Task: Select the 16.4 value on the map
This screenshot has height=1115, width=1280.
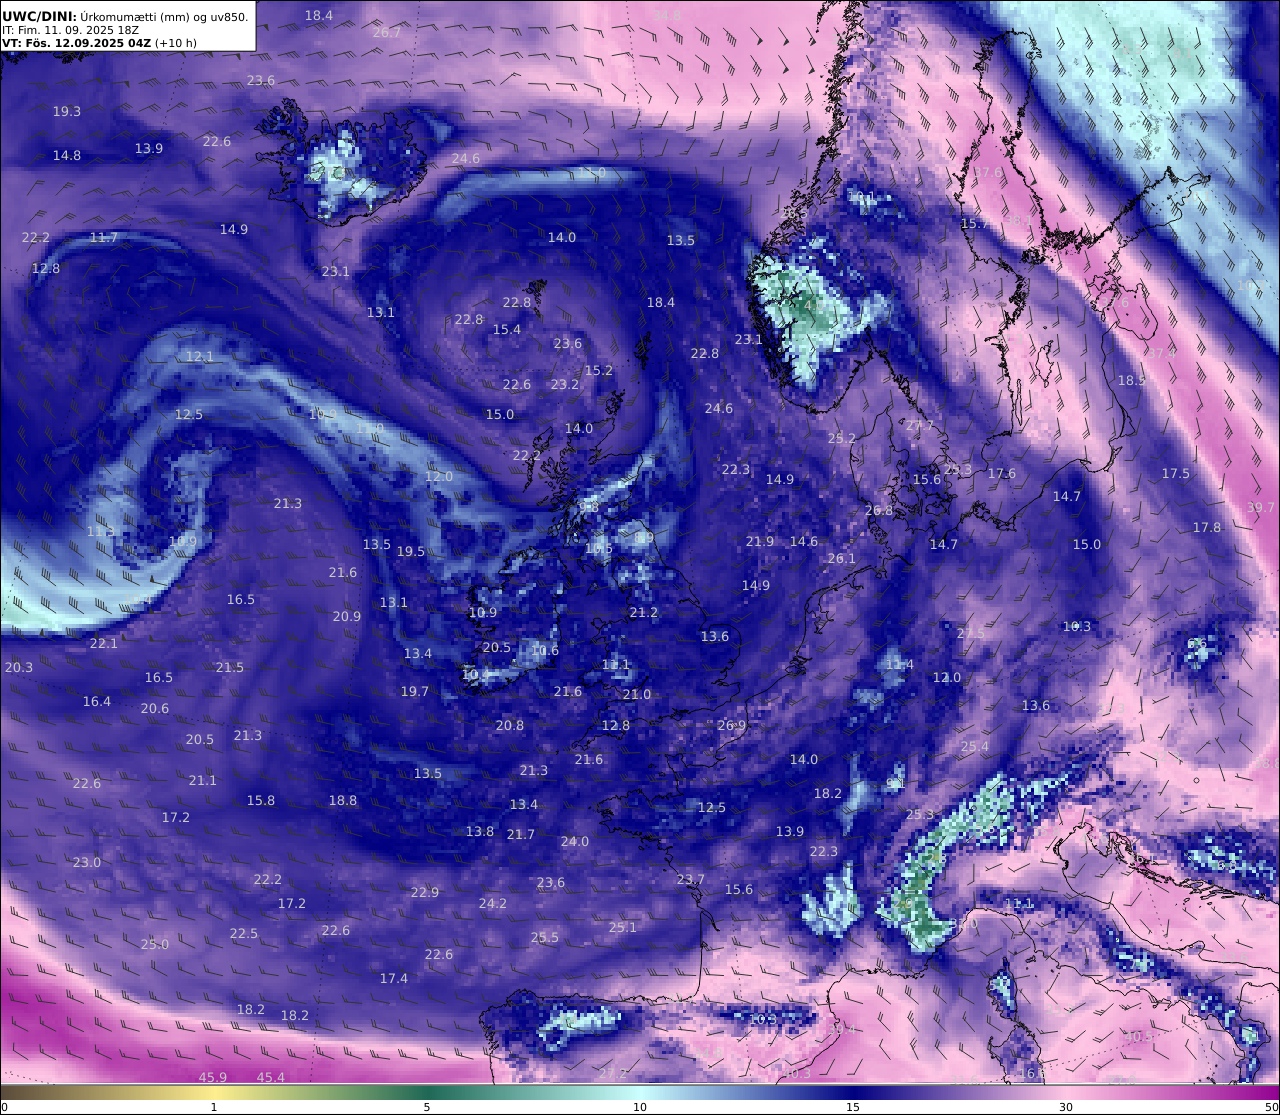Action: pos(97,702)
